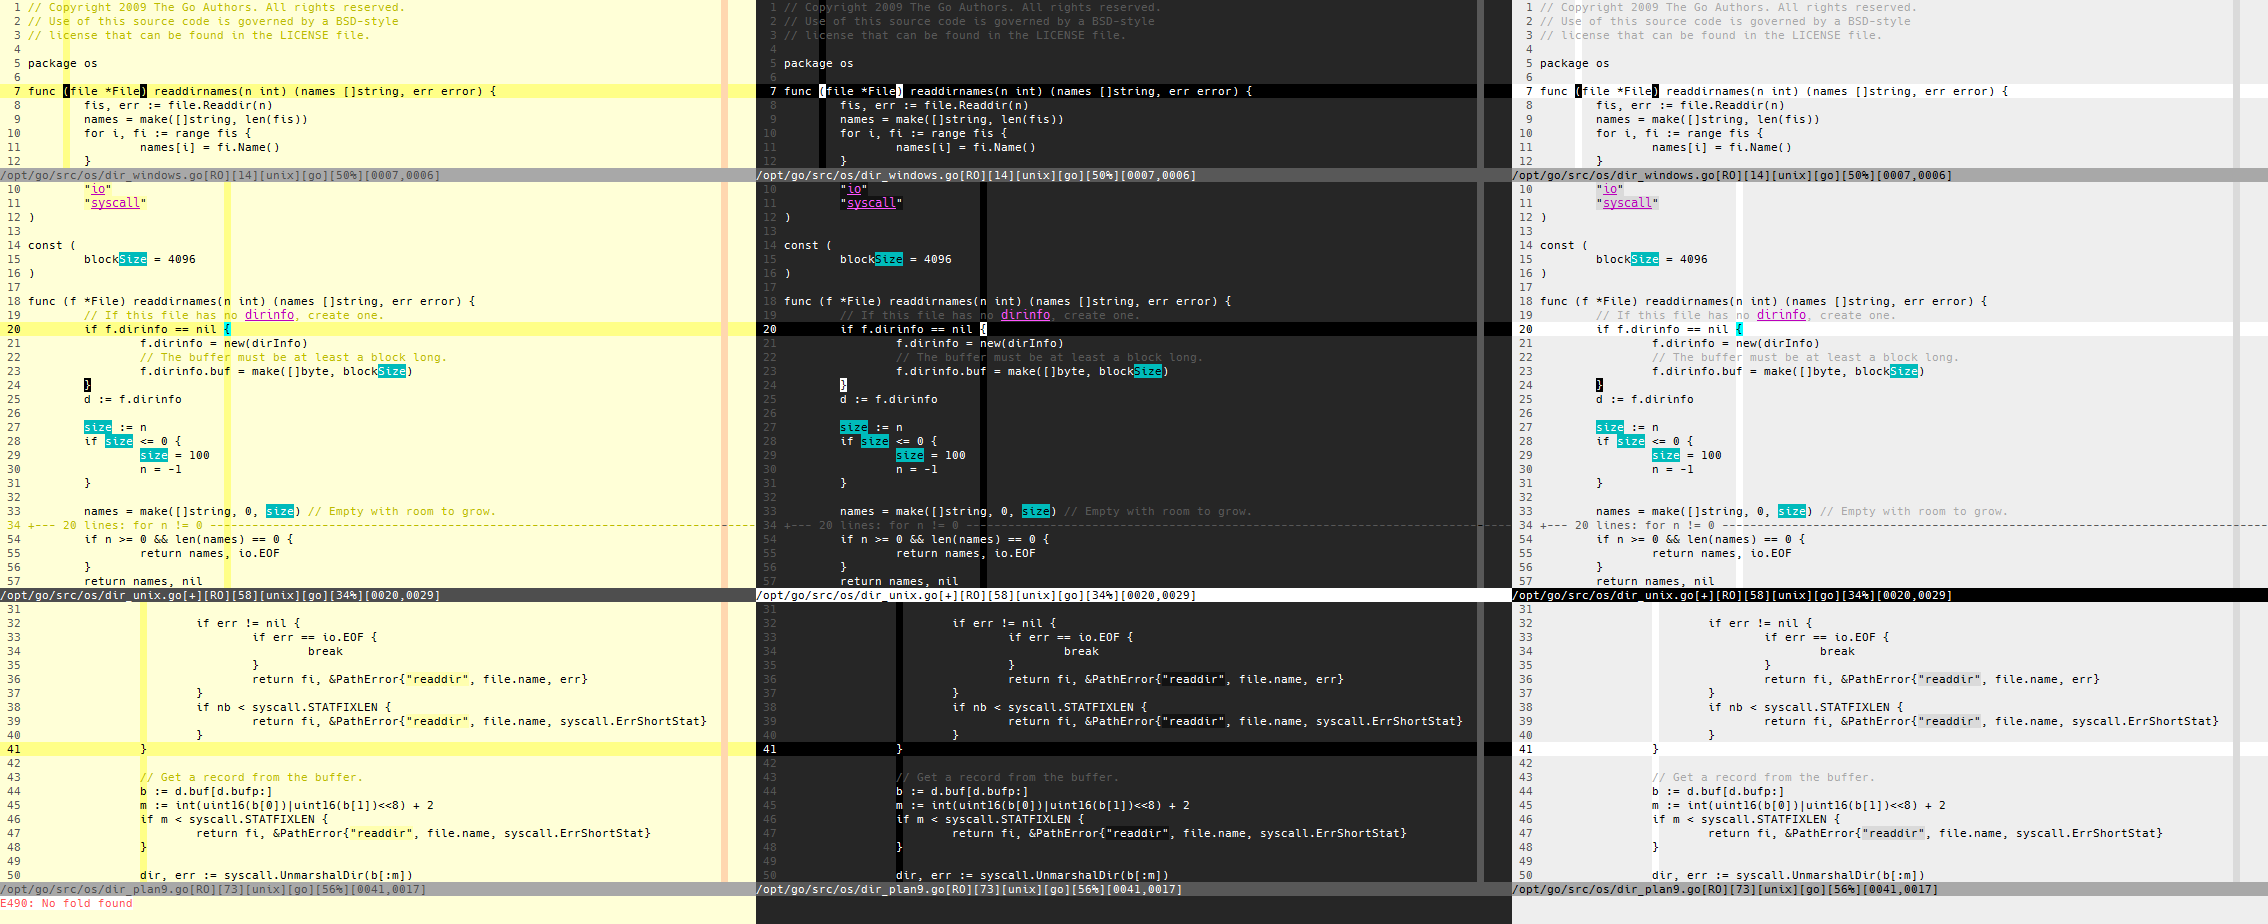Image resolution: width=2268 pixels, height=924 pixels.
Task: Click 'package os' in the dark pane
Action: [x=819, y=63]
